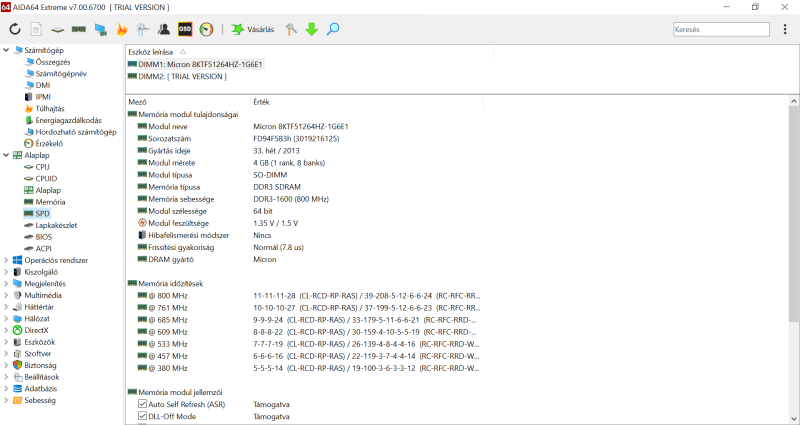Expand the Biztonság node
Image resolution: width=800 pixels, height=425 pixels.
6,365
